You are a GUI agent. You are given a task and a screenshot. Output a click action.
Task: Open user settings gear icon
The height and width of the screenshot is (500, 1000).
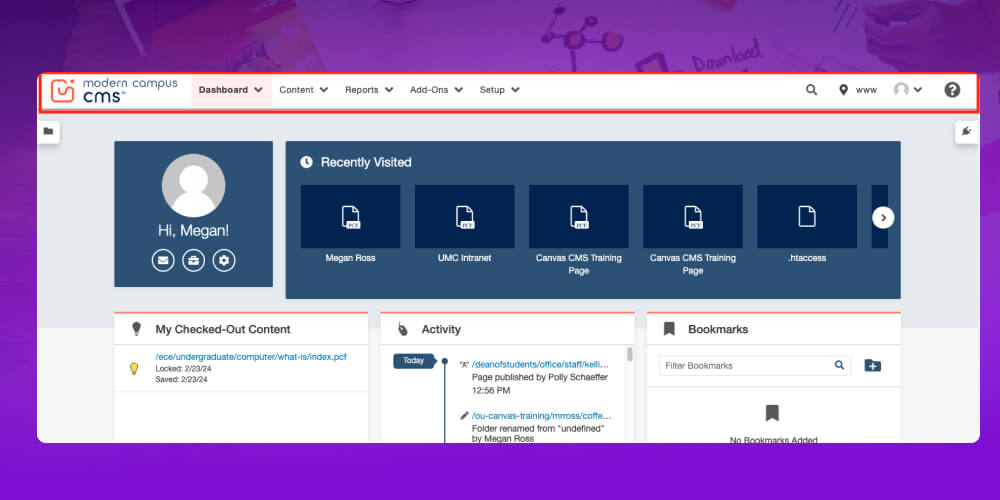click(225, 260)
